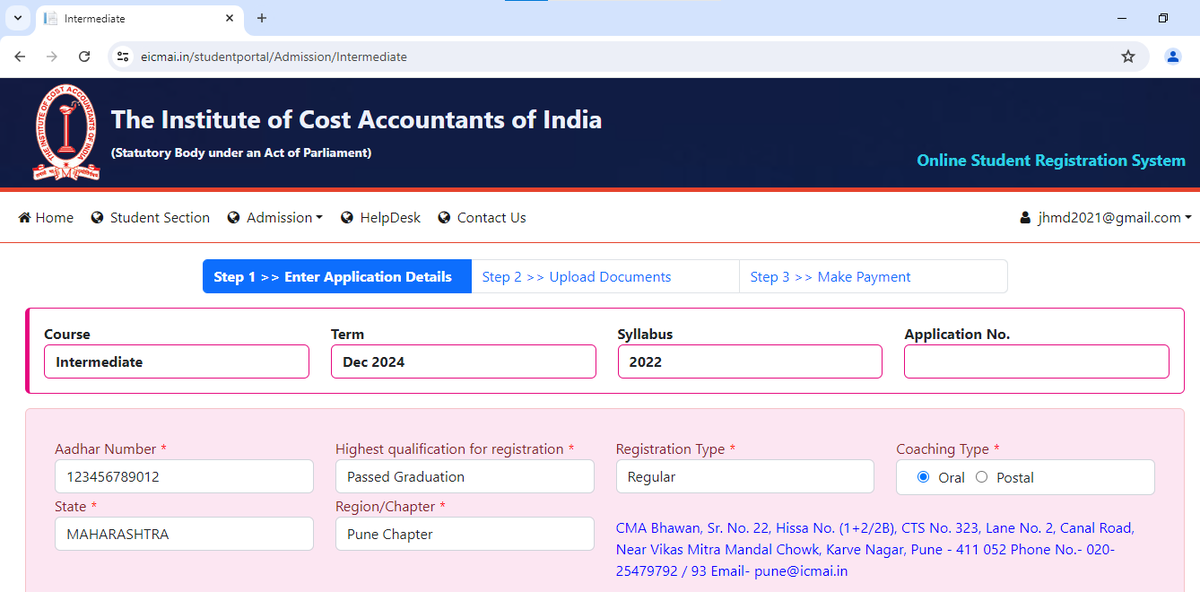1200x592 pixels.
Task: Bookmark this page with star icon
Action: coord(1128,57)
